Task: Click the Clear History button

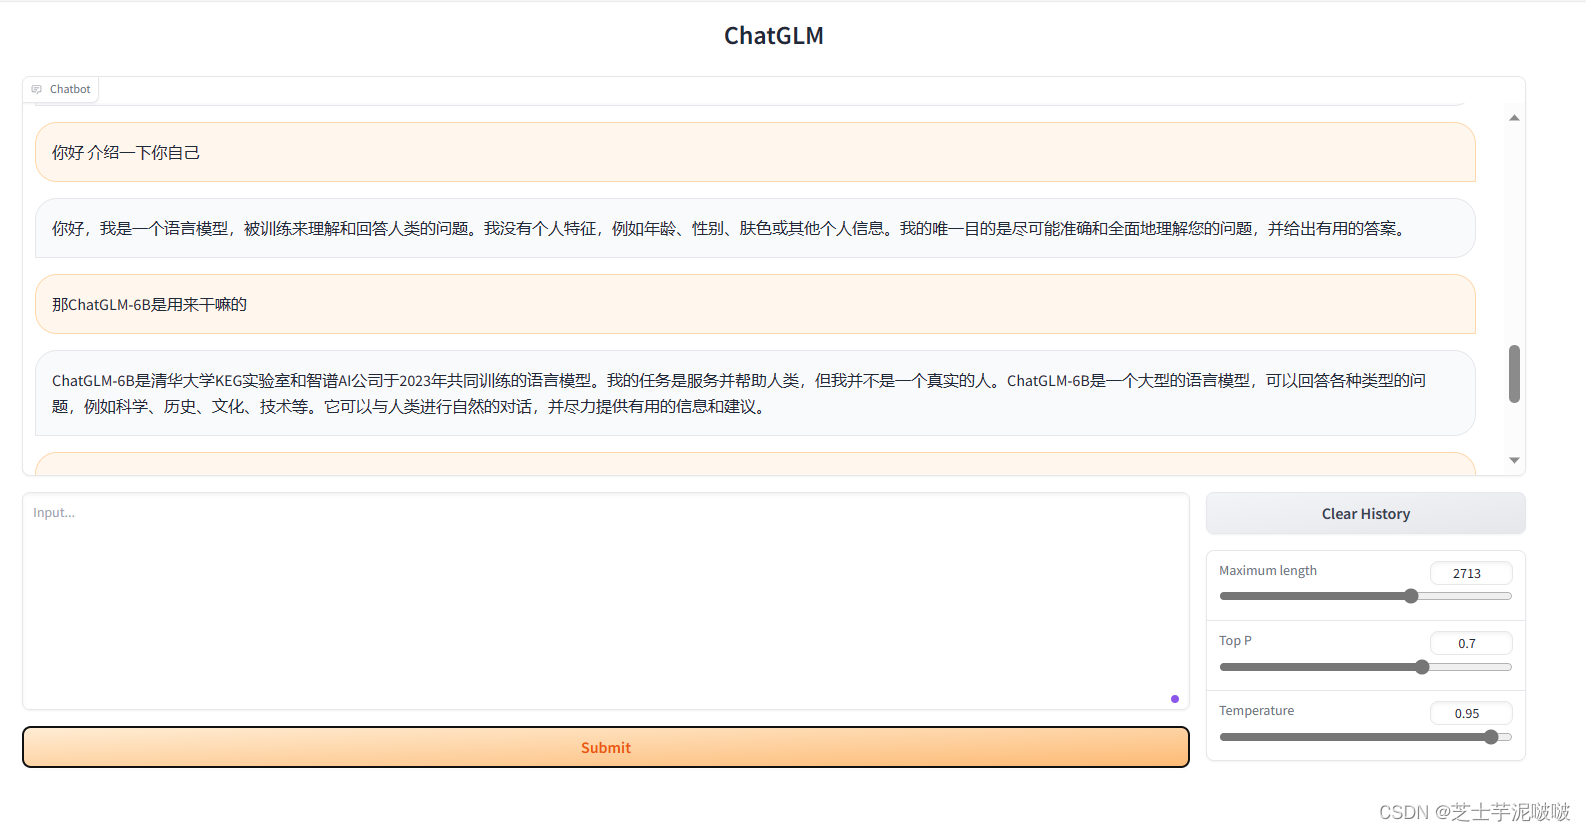Action: click(1365, 513)
